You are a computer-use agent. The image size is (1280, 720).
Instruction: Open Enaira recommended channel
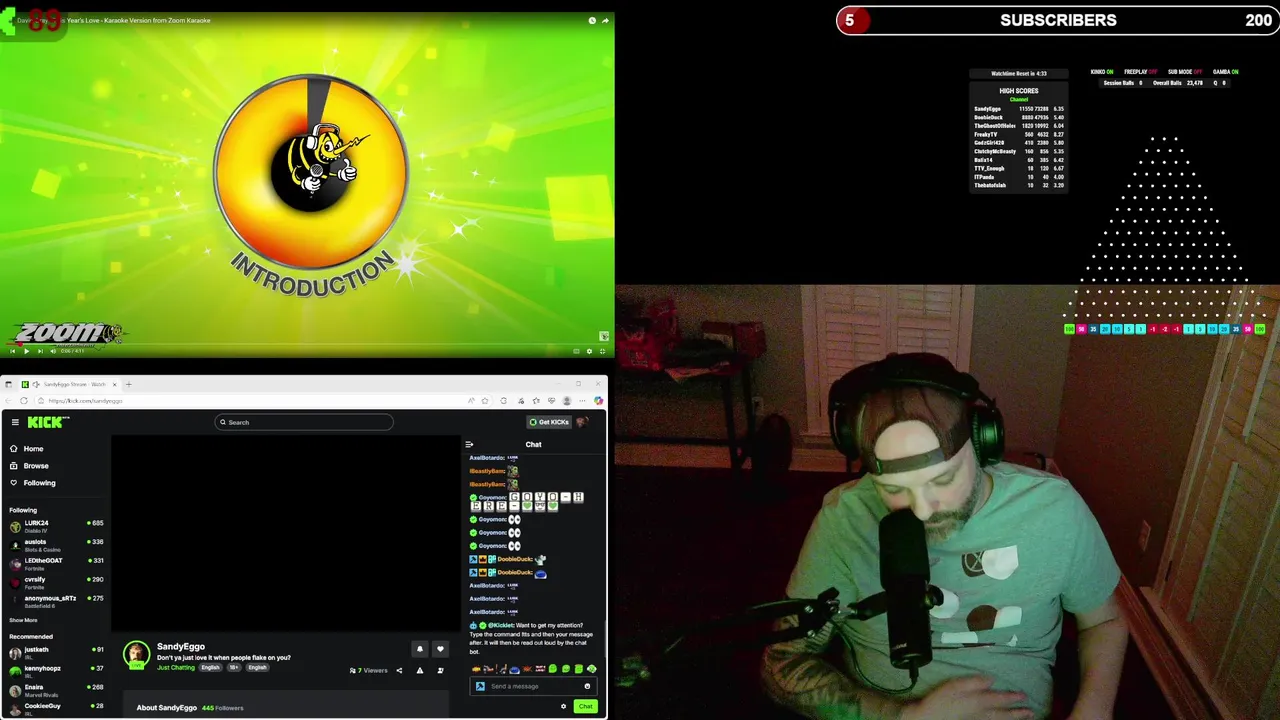(56, 690)
